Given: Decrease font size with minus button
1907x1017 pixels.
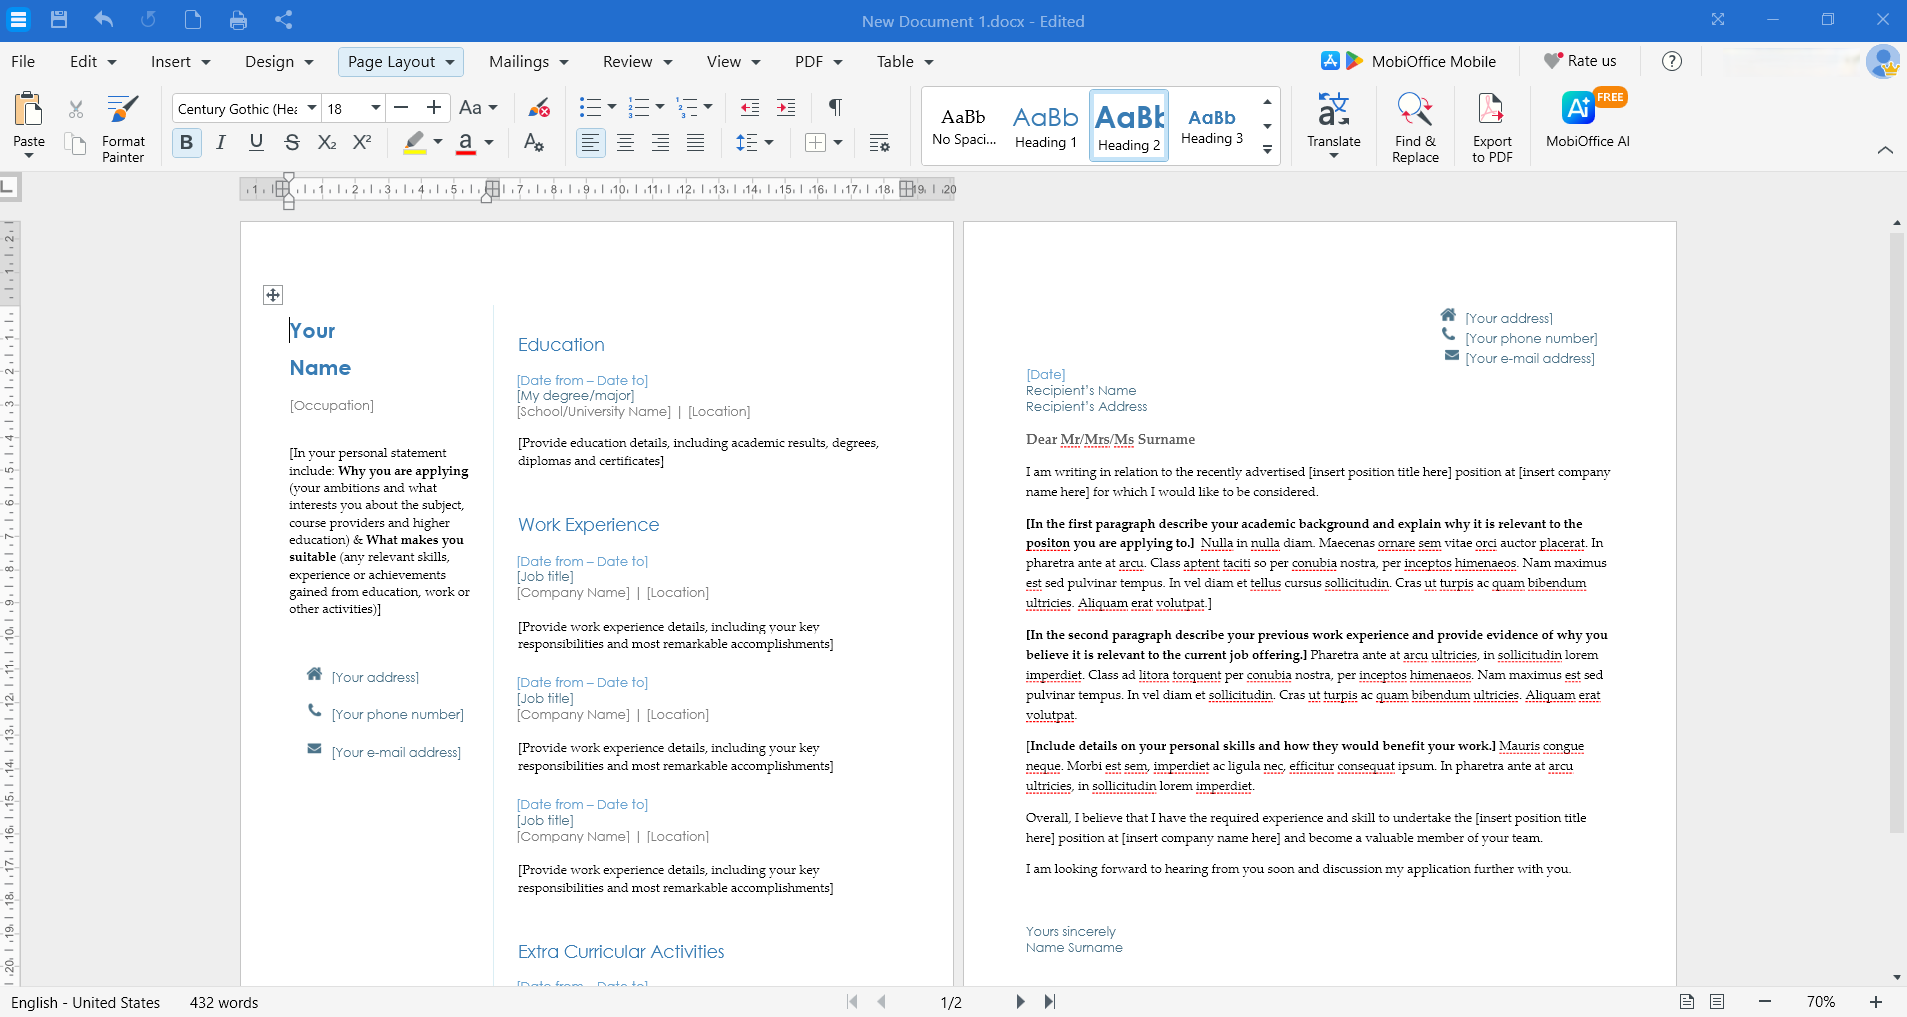Looking at the screenshot, I should [401, 108].
